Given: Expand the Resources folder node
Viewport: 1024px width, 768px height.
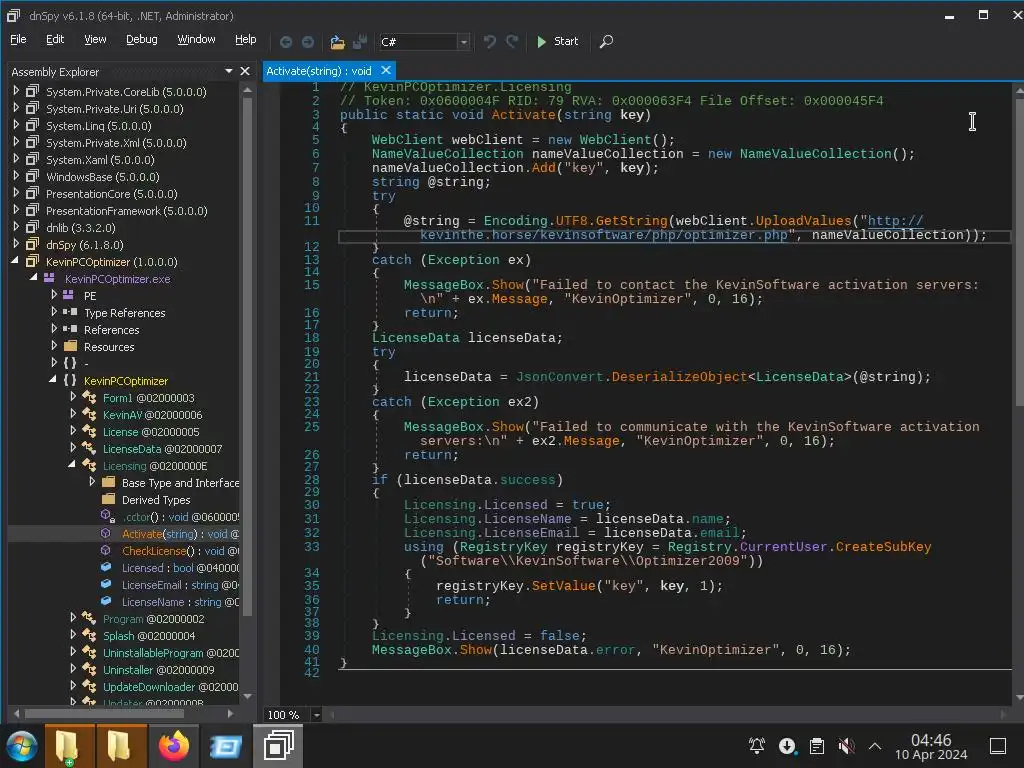Looking at the screenshot, I should click(54, 345).
